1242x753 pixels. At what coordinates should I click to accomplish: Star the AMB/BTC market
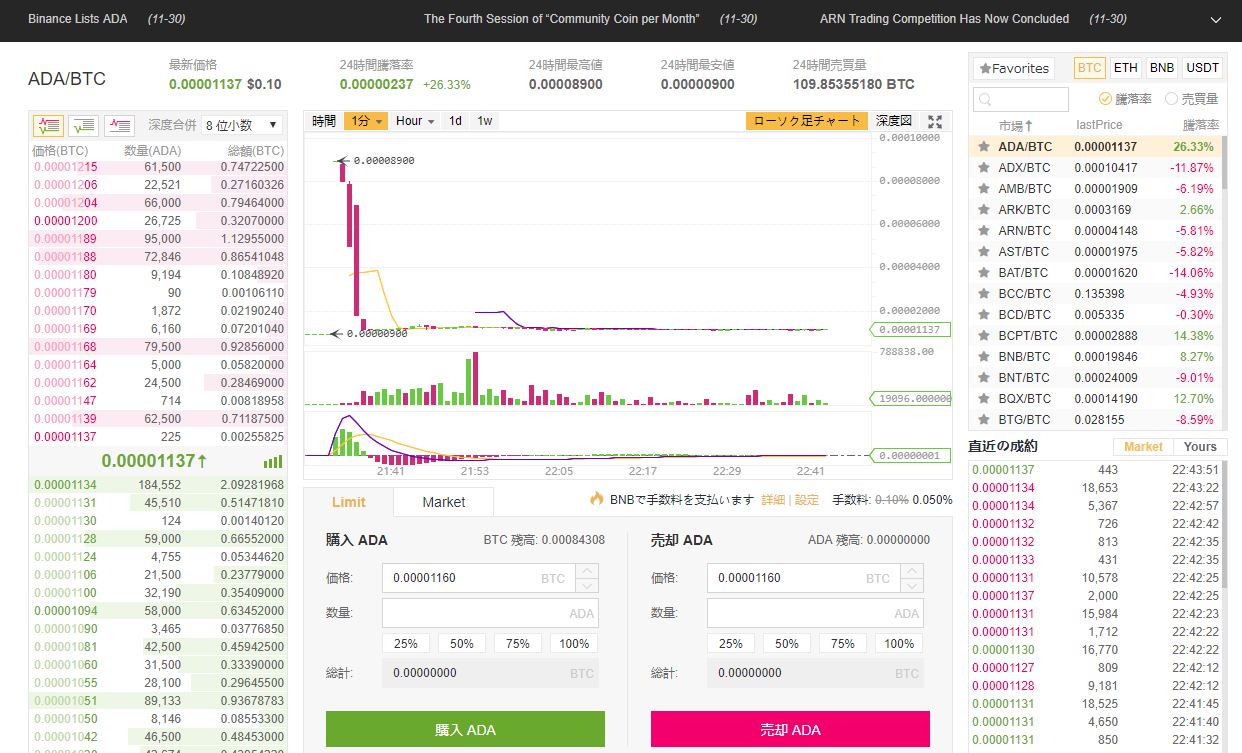(984, 189)
